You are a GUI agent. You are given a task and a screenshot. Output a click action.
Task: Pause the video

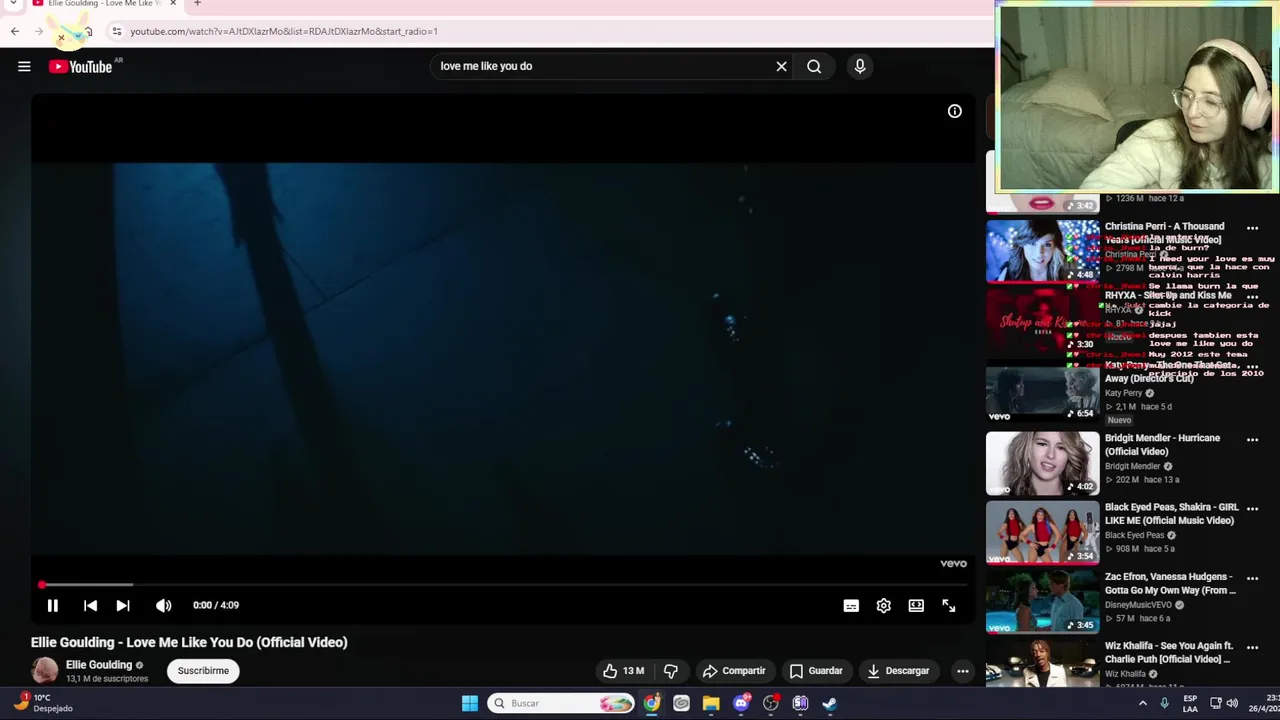point(53,605)
